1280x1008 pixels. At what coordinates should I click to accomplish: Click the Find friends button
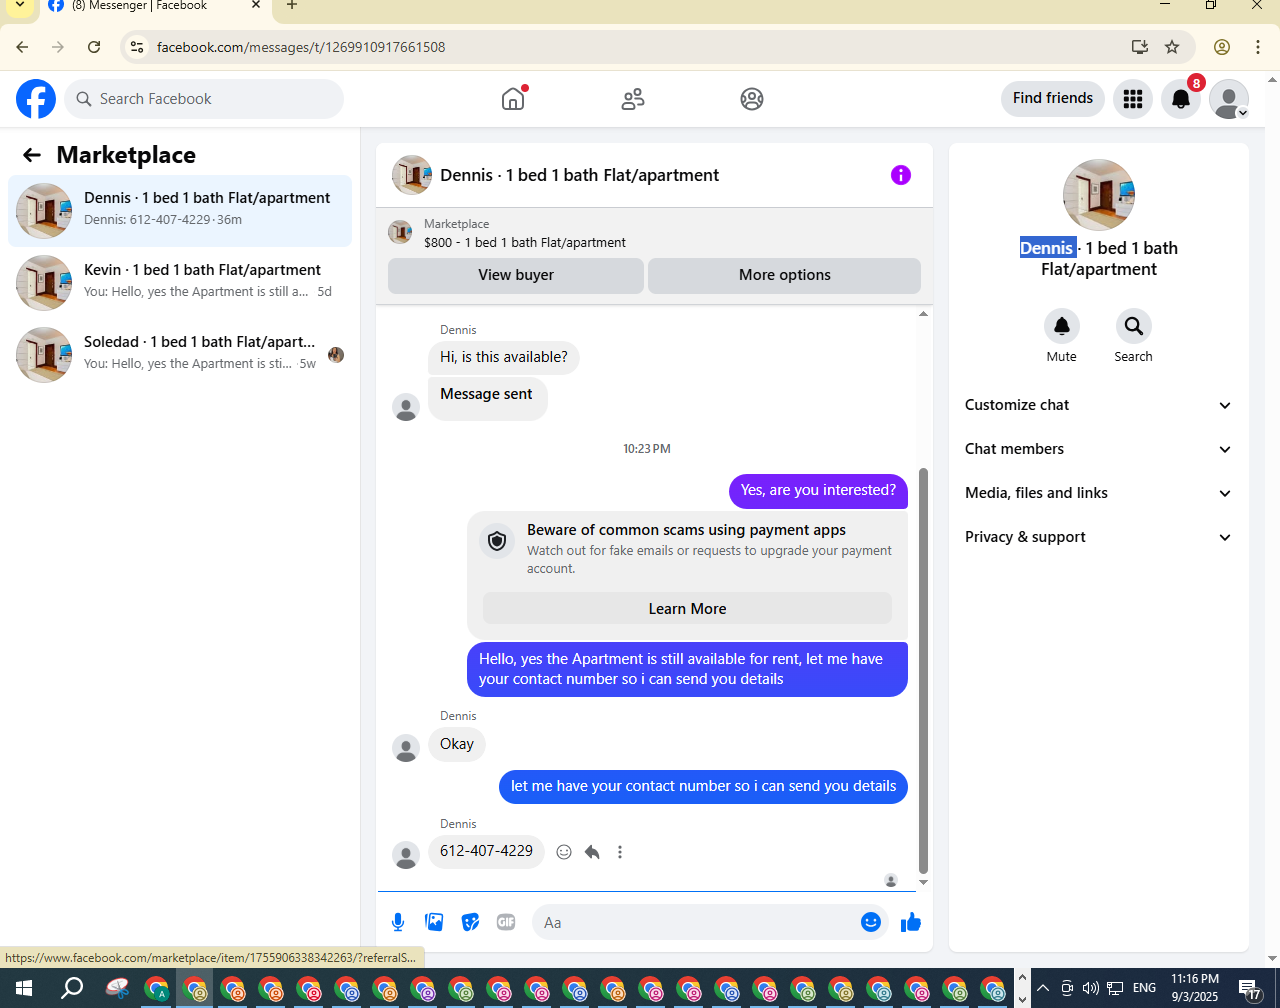coord(1053,98)
